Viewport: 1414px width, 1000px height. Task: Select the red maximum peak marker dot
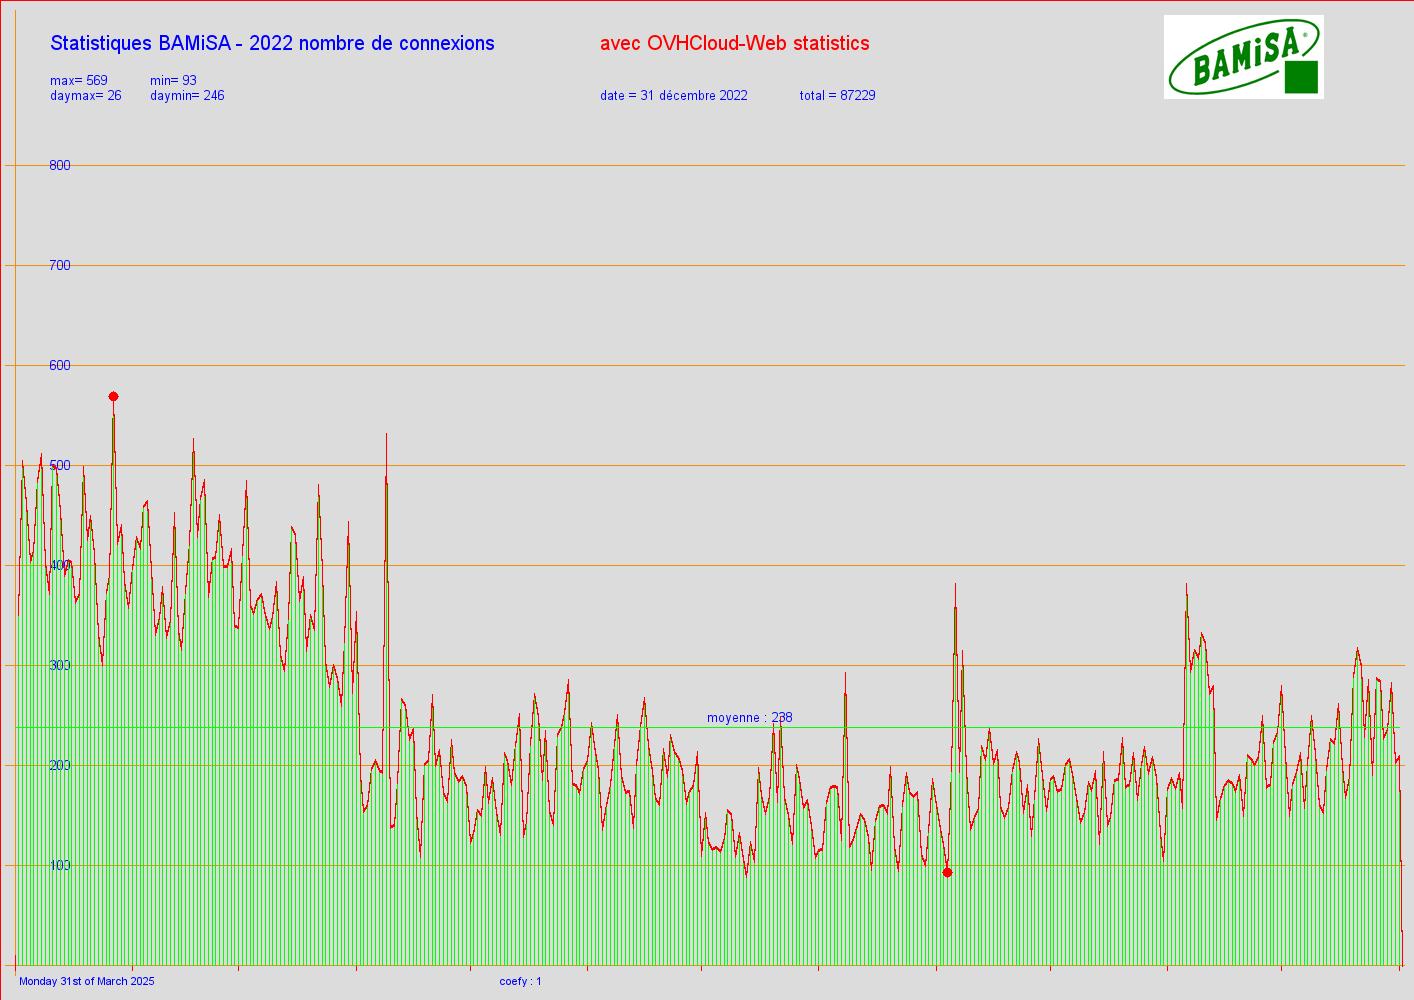click(113, 397)
